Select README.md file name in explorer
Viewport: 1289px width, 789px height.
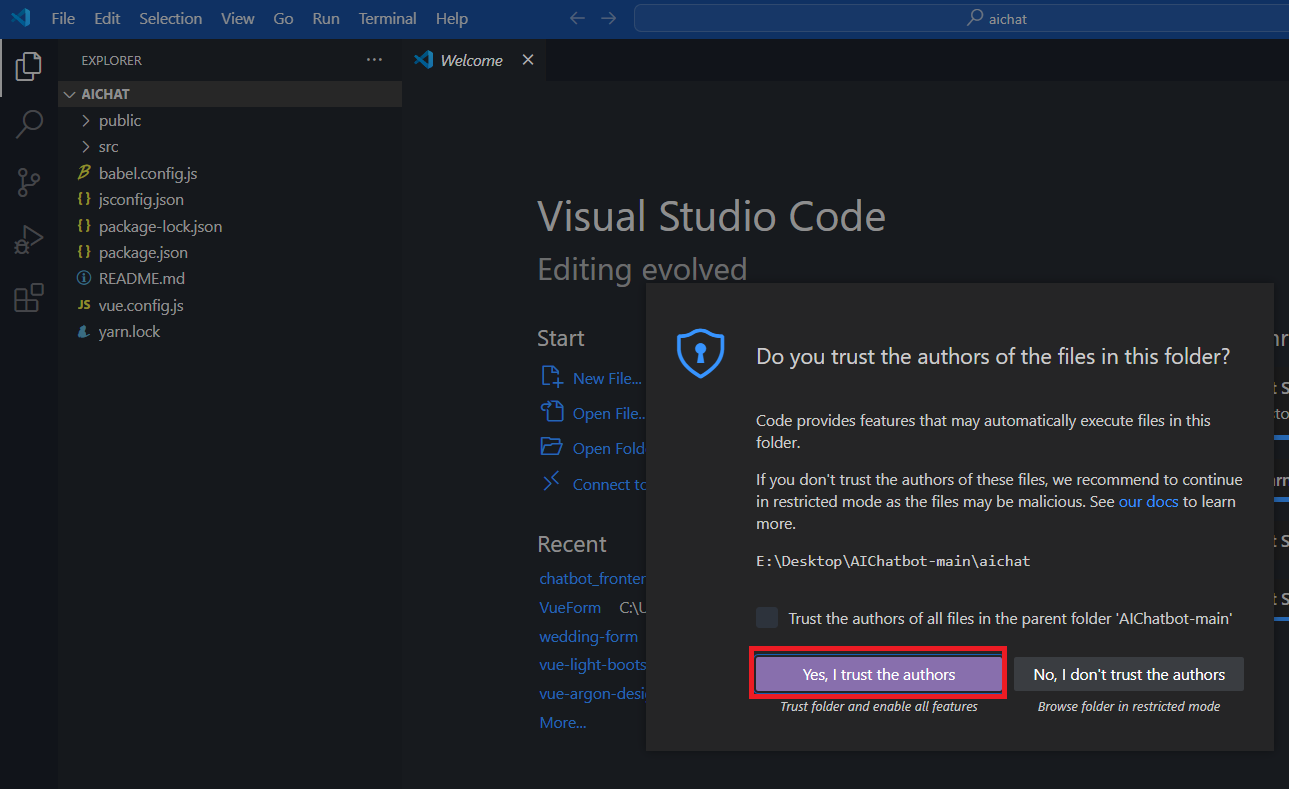pyautogui.click(x=142, y=279)
